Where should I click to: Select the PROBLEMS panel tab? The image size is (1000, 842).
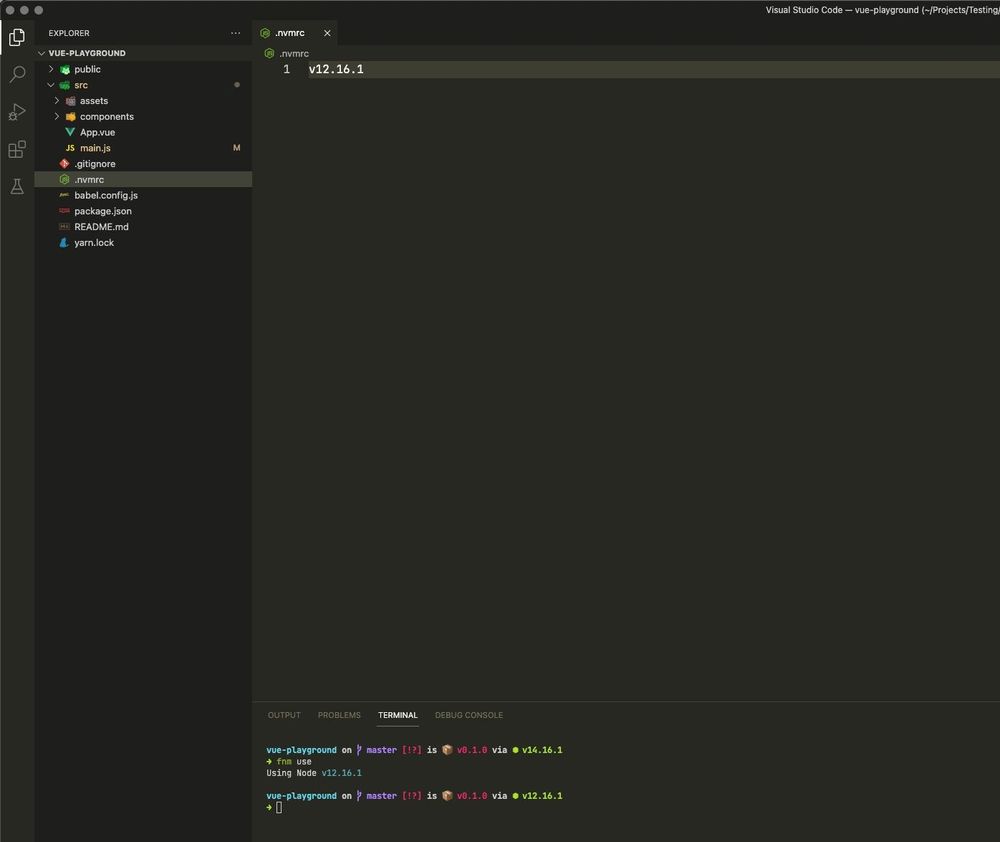[x=339, y=715]
